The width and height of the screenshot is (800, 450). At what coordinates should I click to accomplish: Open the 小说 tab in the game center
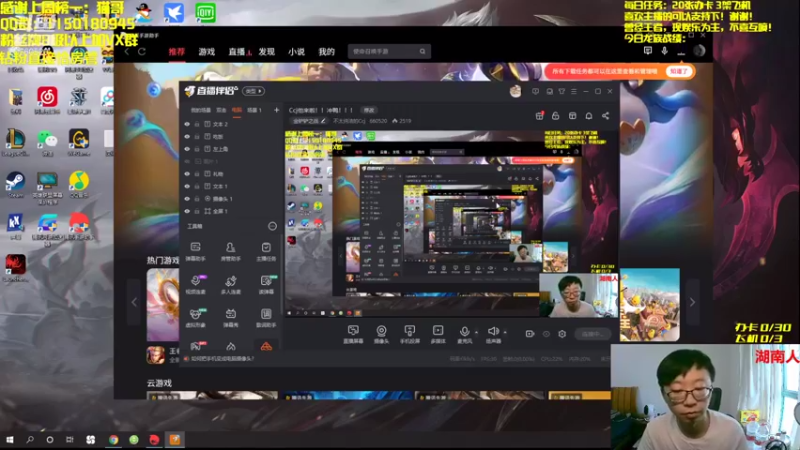296,52
